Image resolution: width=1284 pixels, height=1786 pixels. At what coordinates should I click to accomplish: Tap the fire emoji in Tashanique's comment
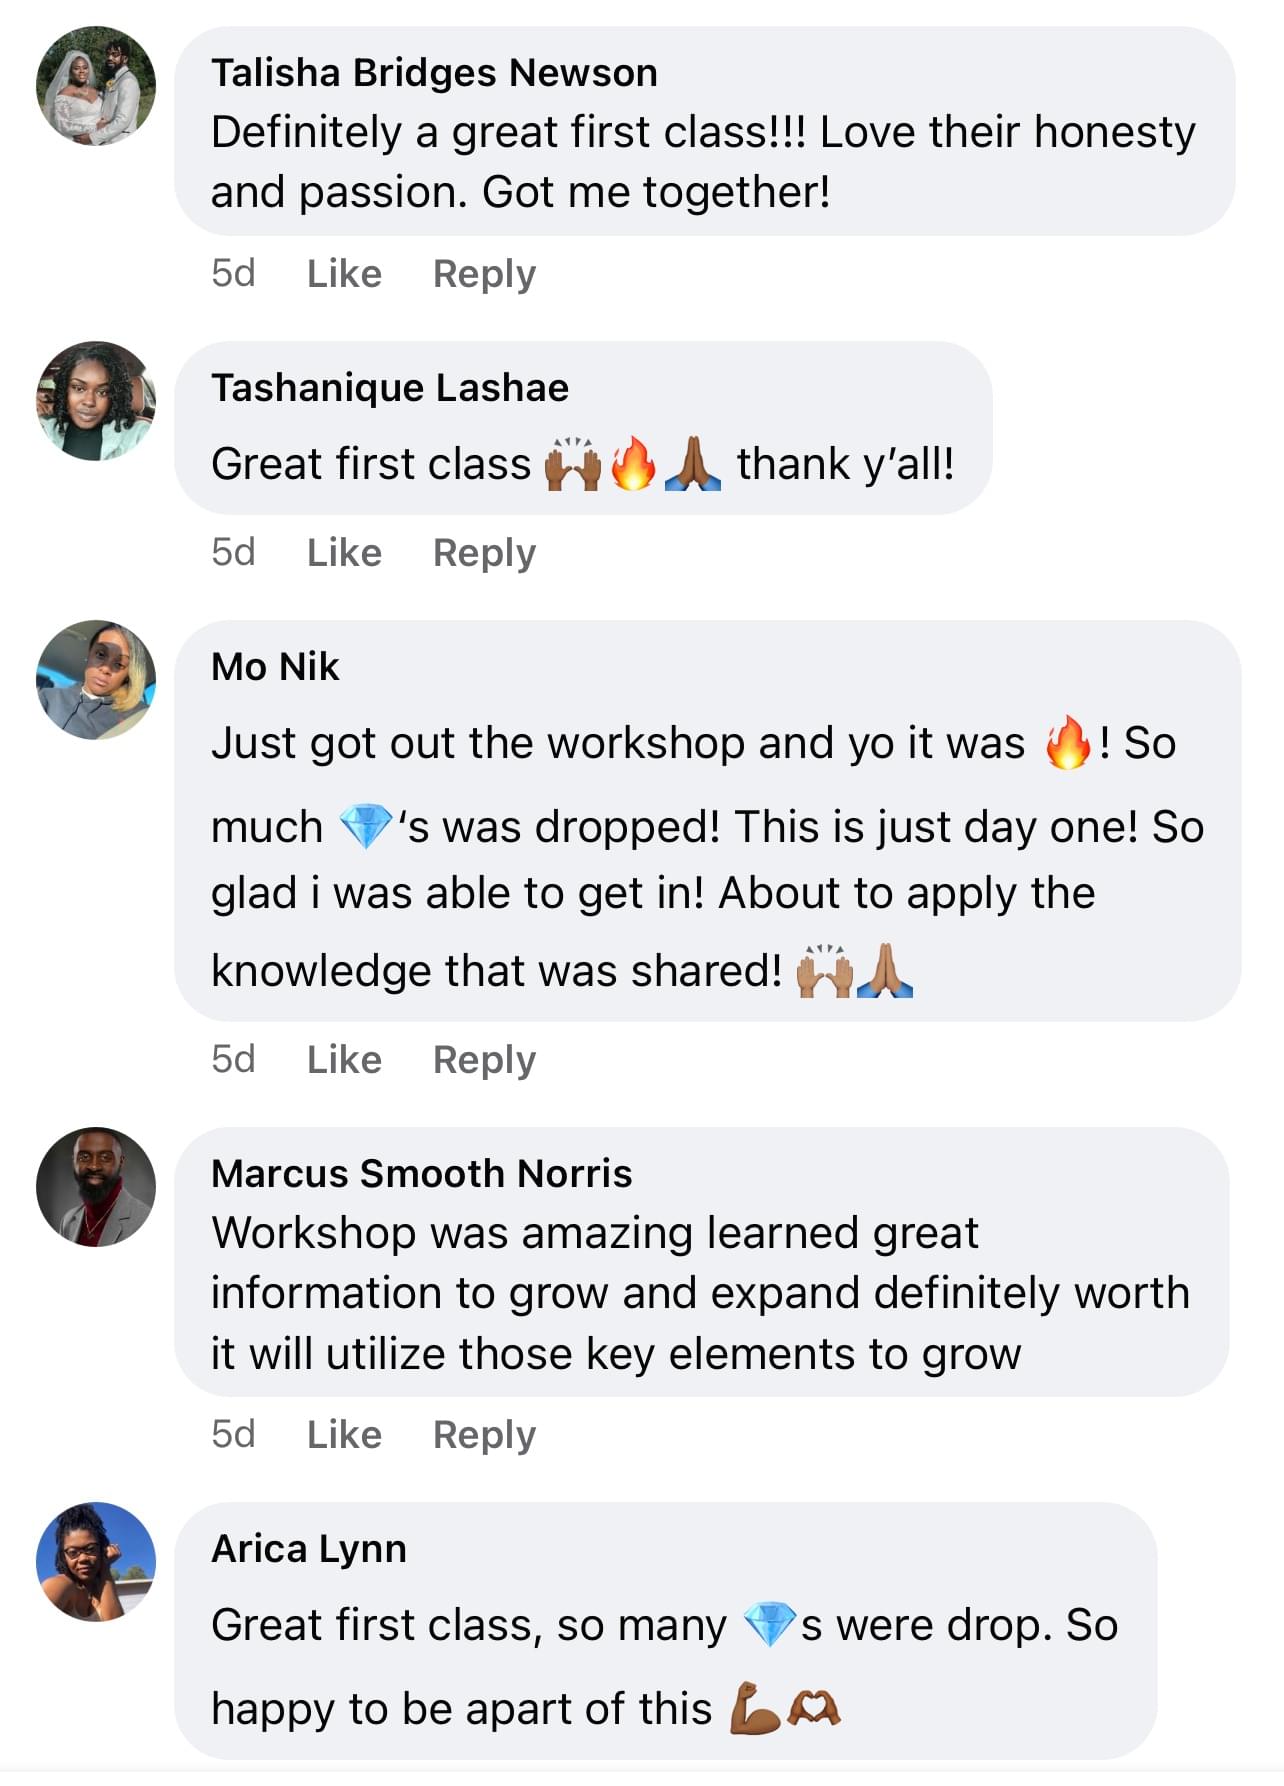(x=633, y=464)
